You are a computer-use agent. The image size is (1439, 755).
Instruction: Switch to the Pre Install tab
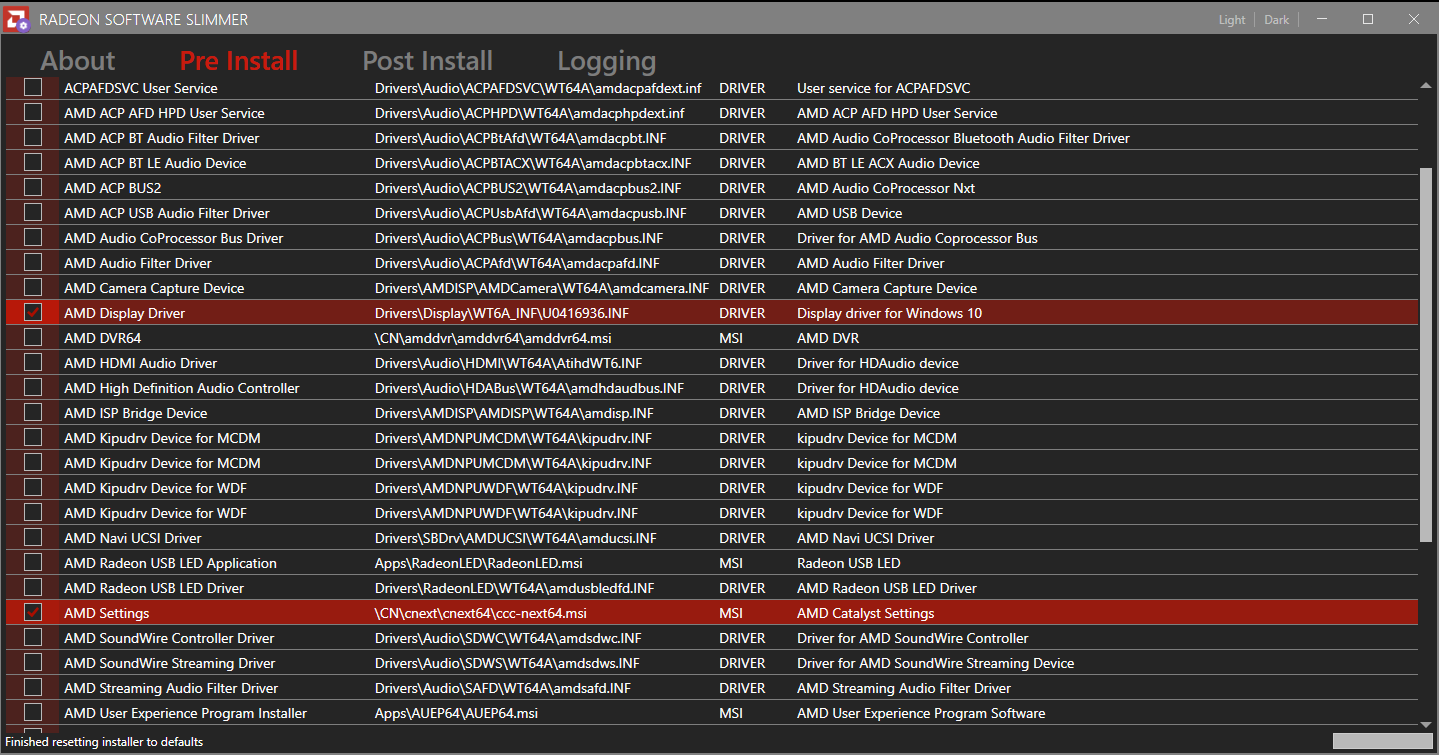(239, 61)
